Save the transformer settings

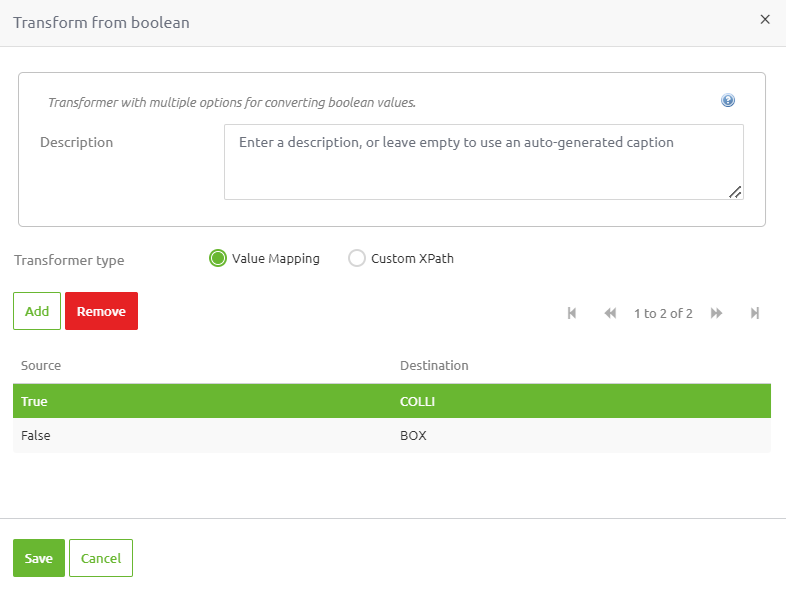click(39, 558)
